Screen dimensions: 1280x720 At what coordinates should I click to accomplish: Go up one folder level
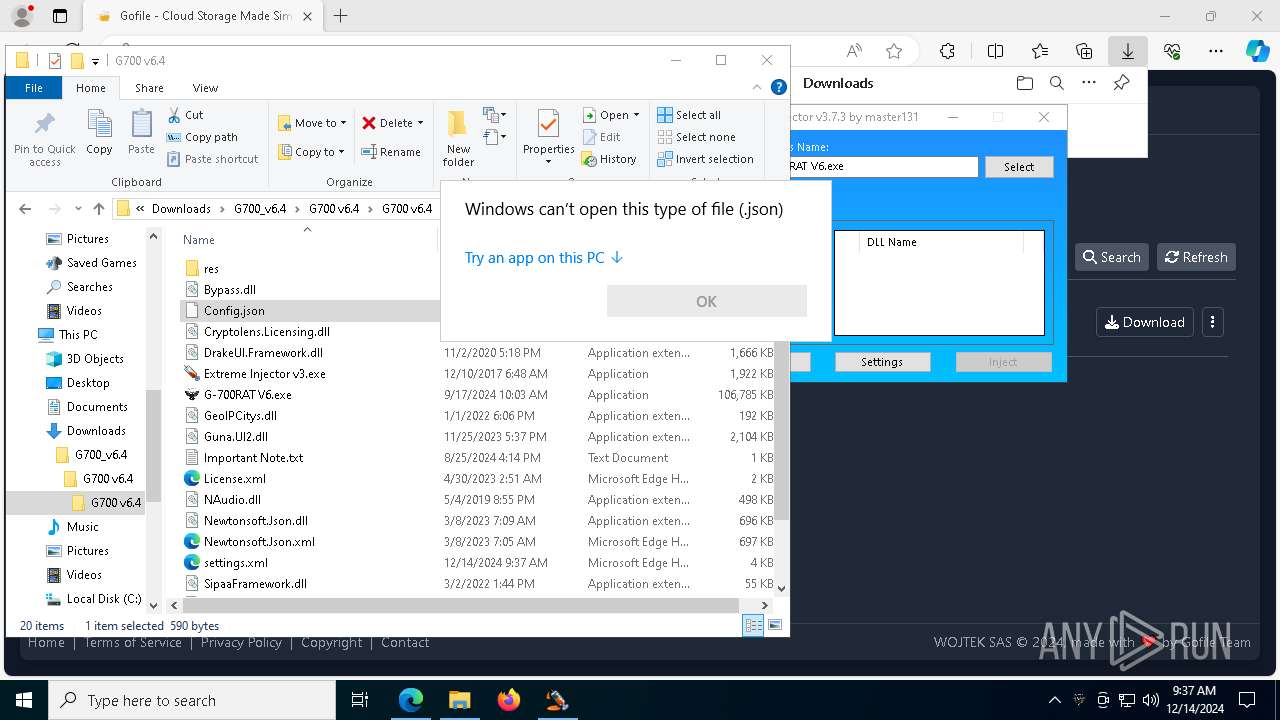[98, 209]
